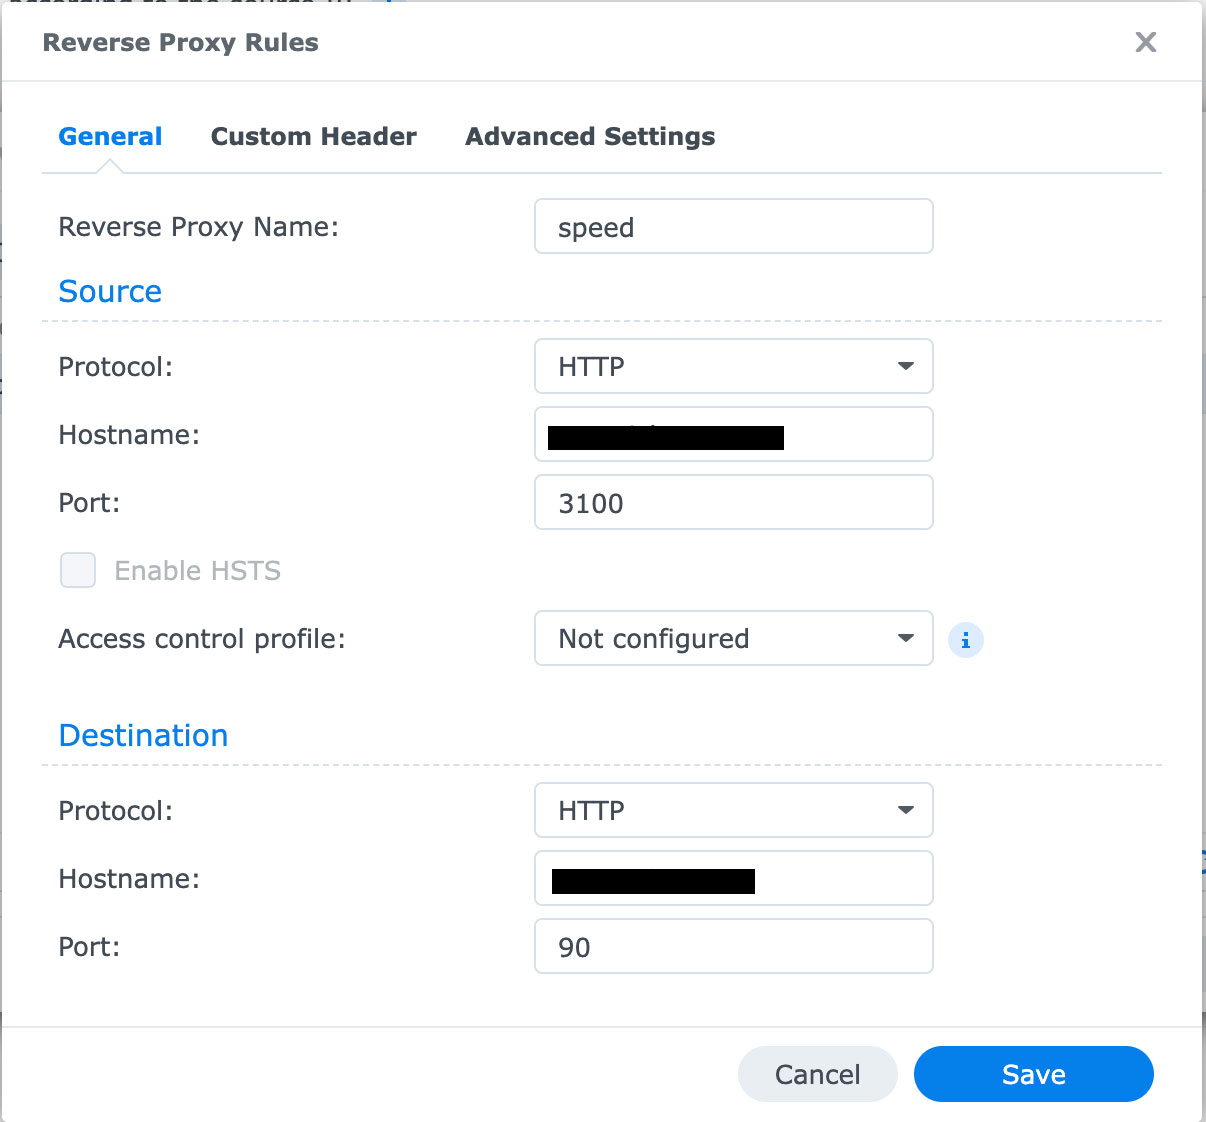Close the Reverse Proxy Rules dialog
The width and height of the screenshot is (1206, 1122).
1145,42
